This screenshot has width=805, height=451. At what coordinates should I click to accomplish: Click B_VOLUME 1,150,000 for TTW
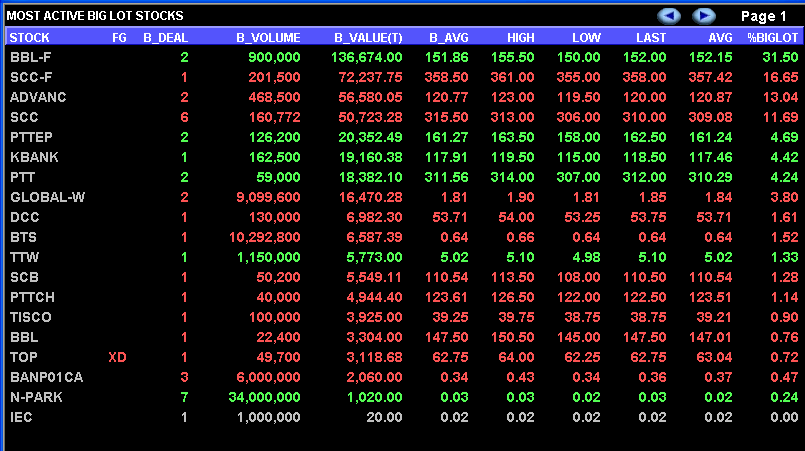point(268,257)
